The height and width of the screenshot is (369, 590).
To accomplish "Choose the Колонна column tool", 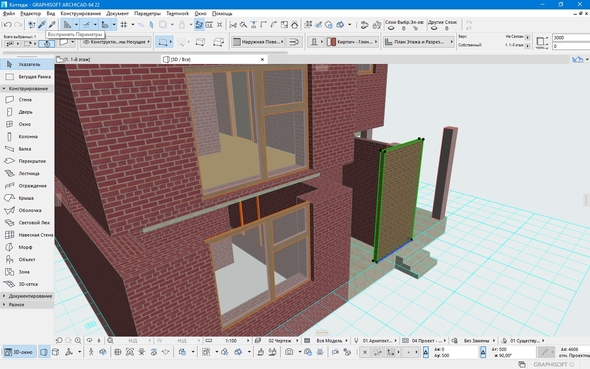I will (27, 137).
